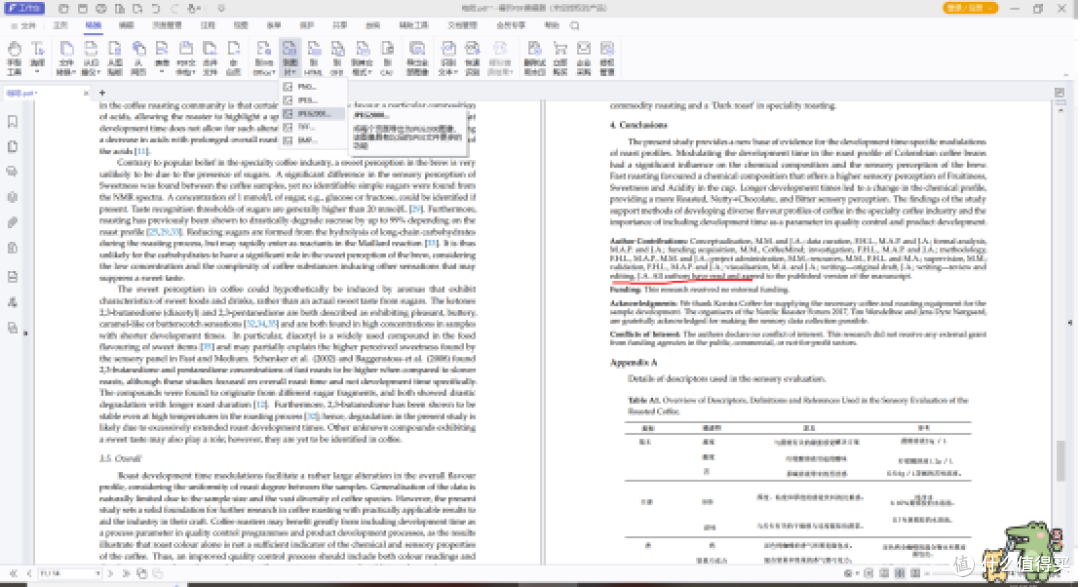Image resolution: width=1080 pixels, height=587 pixels.
Task: Open enterprise purchase mail icon
Action: click(x=583, y=57)
